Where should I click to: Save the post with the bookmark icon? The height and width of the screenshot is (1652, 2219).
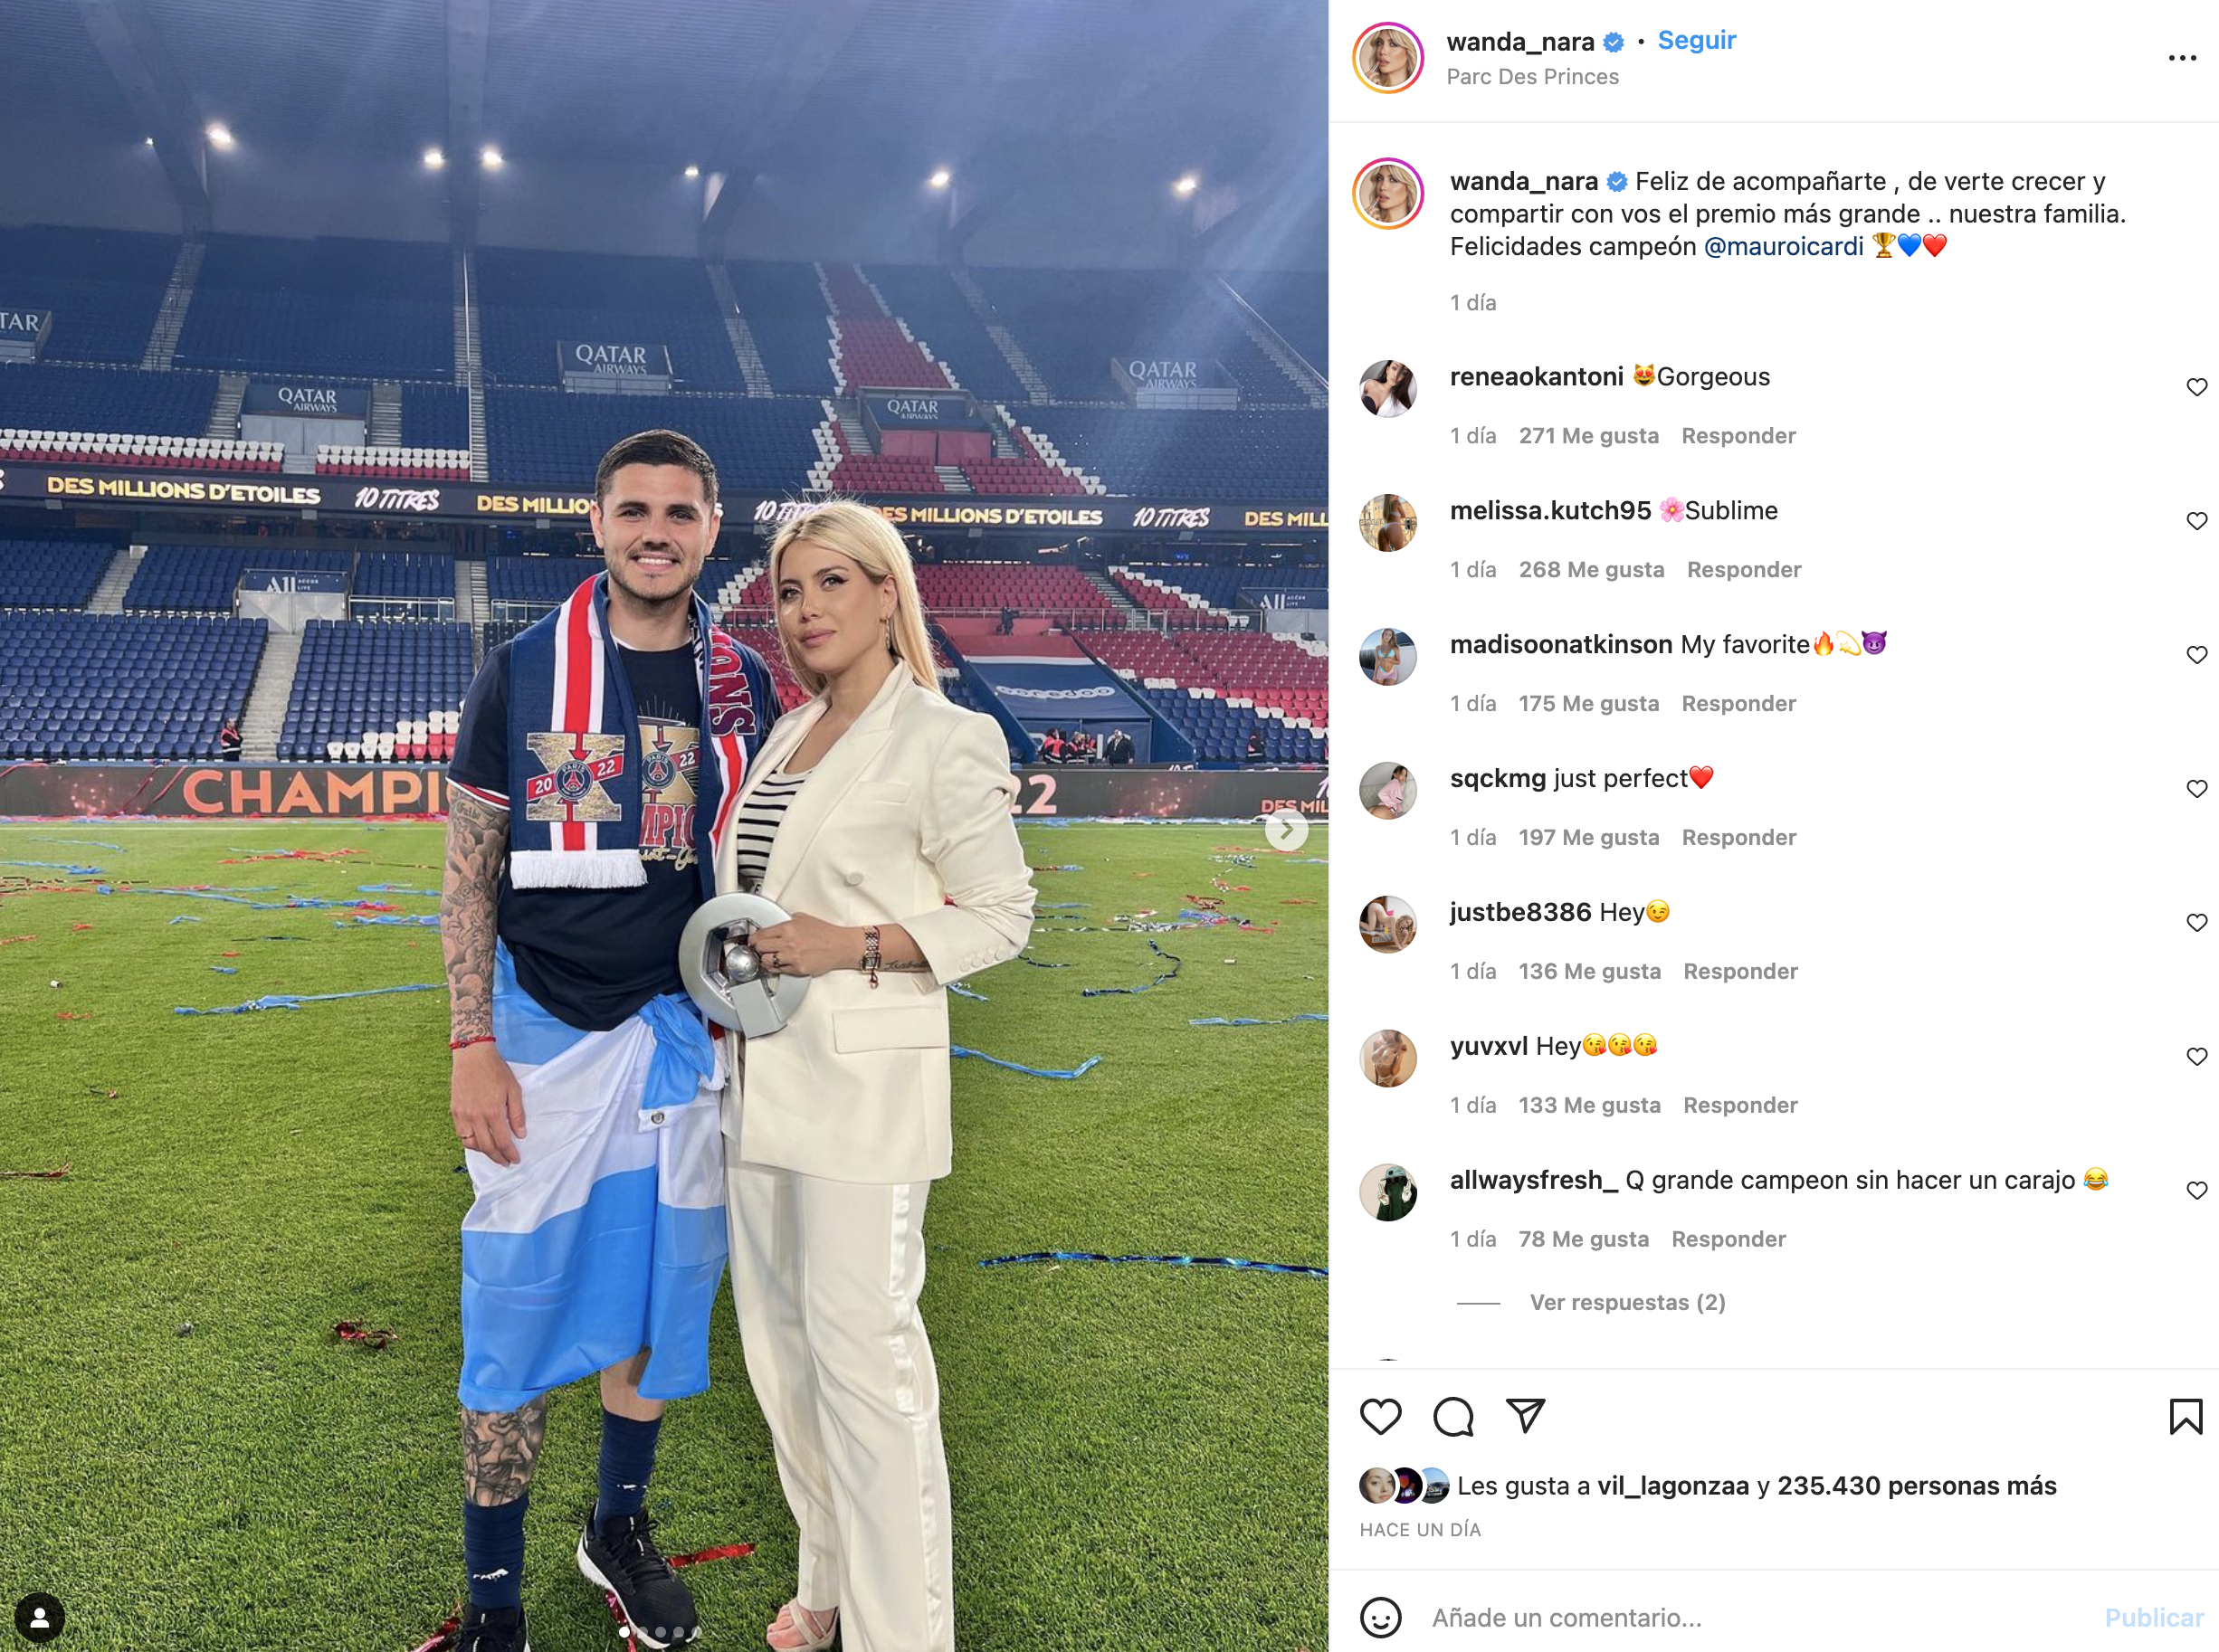(2186, 1416)
